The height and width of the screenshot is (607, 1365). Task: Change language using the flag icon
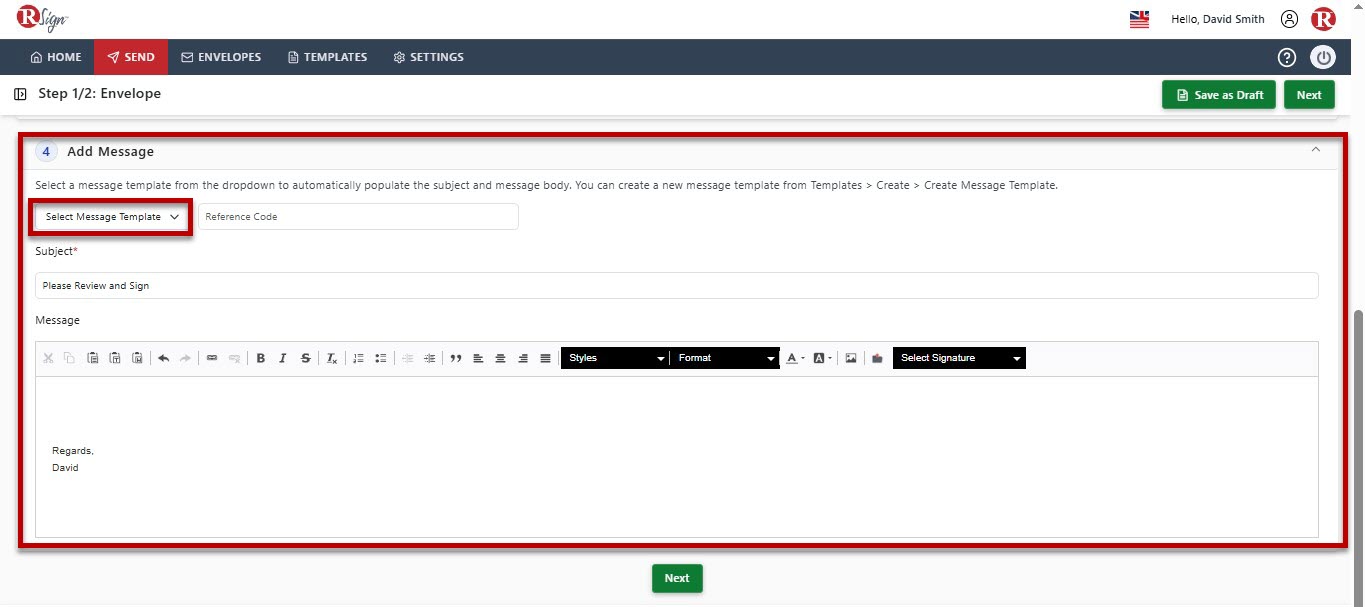click(x=1139, y=19)
